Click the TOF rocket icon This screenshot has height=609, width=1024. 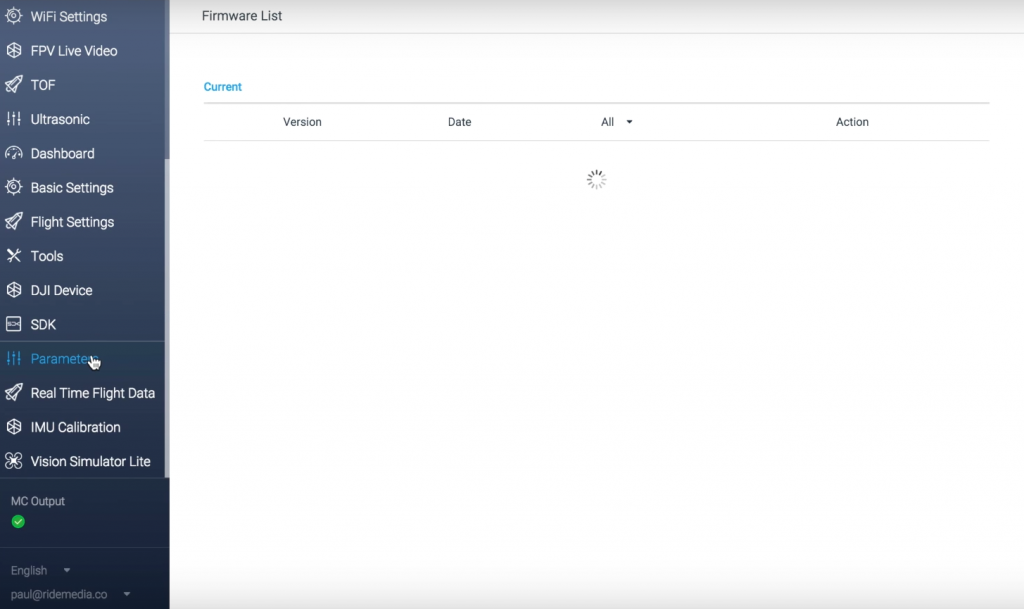14,85
